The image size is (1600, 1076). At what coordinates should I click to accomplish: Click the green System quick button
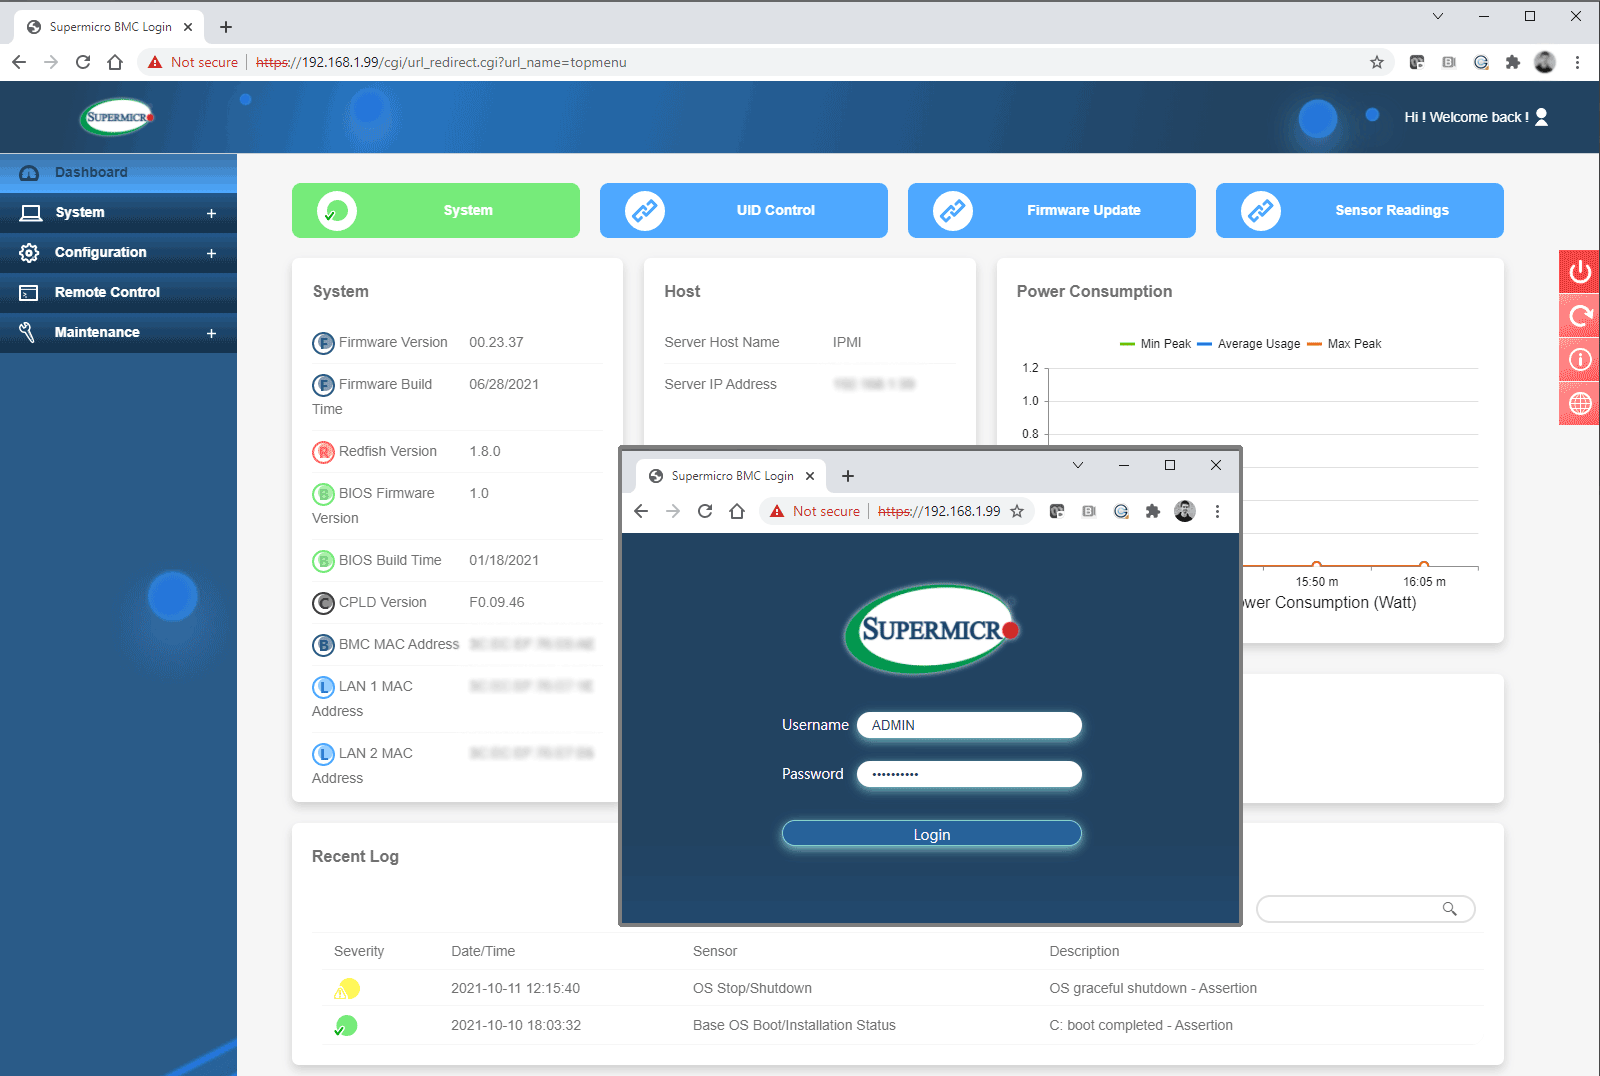436,210
